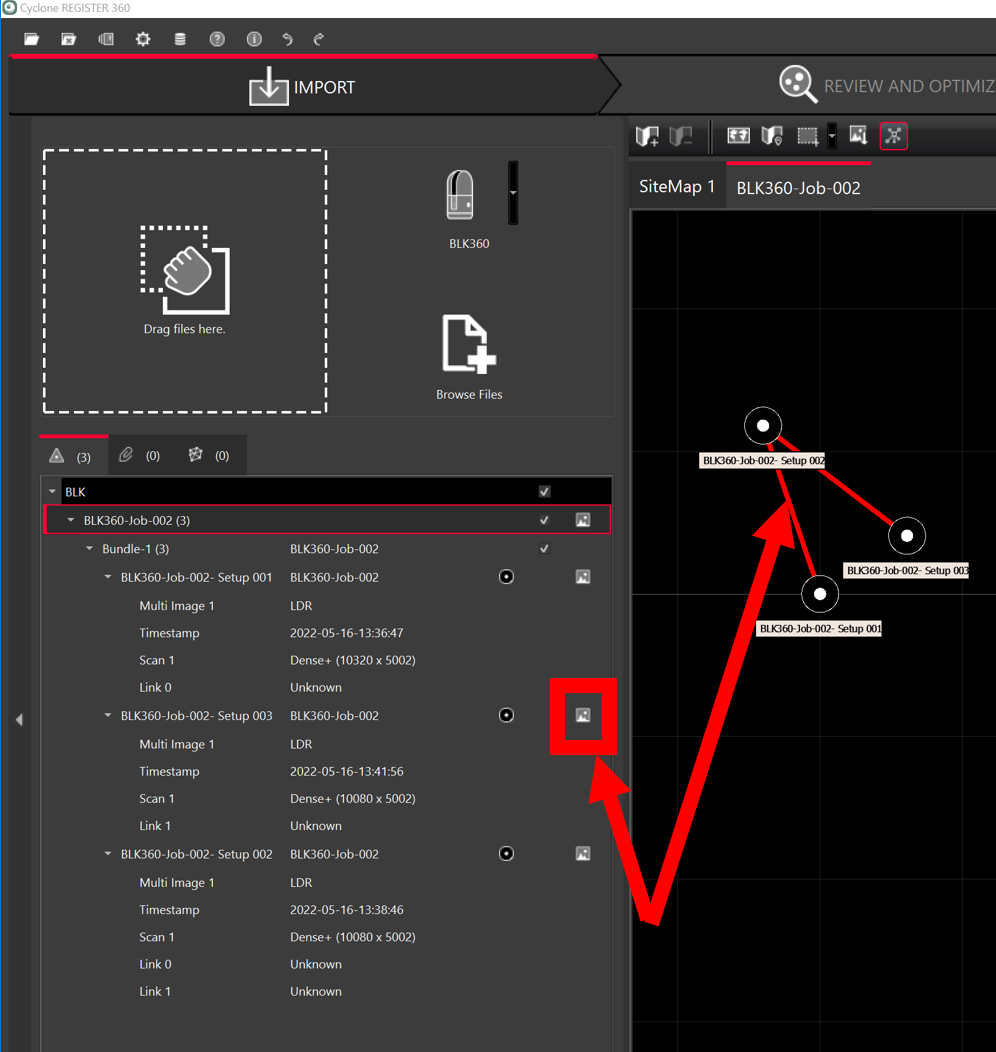996x1052 pixels.
Task: Click the undo arrow in top toolbar
Action: pyautogui.click(x=288, y=39)
